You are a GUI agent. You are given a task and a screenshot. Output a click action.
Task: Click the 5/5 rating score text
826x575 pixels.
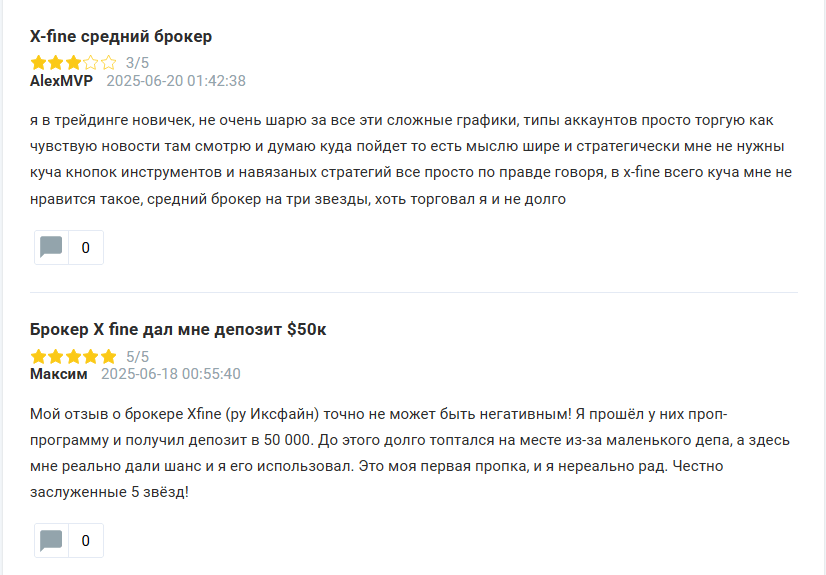137,356
